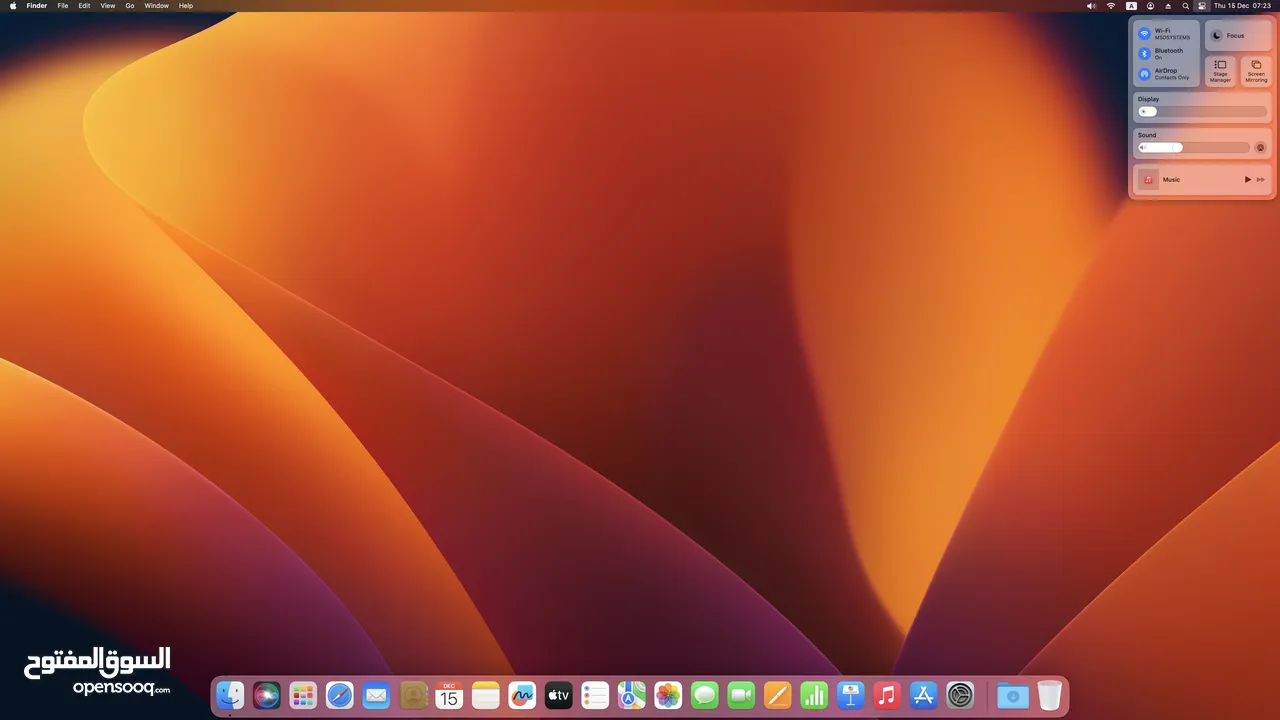Image resolution: width=1280 pixels, height=720 pixels.
Task: Open the Help menu
Action: click(186, 6)
